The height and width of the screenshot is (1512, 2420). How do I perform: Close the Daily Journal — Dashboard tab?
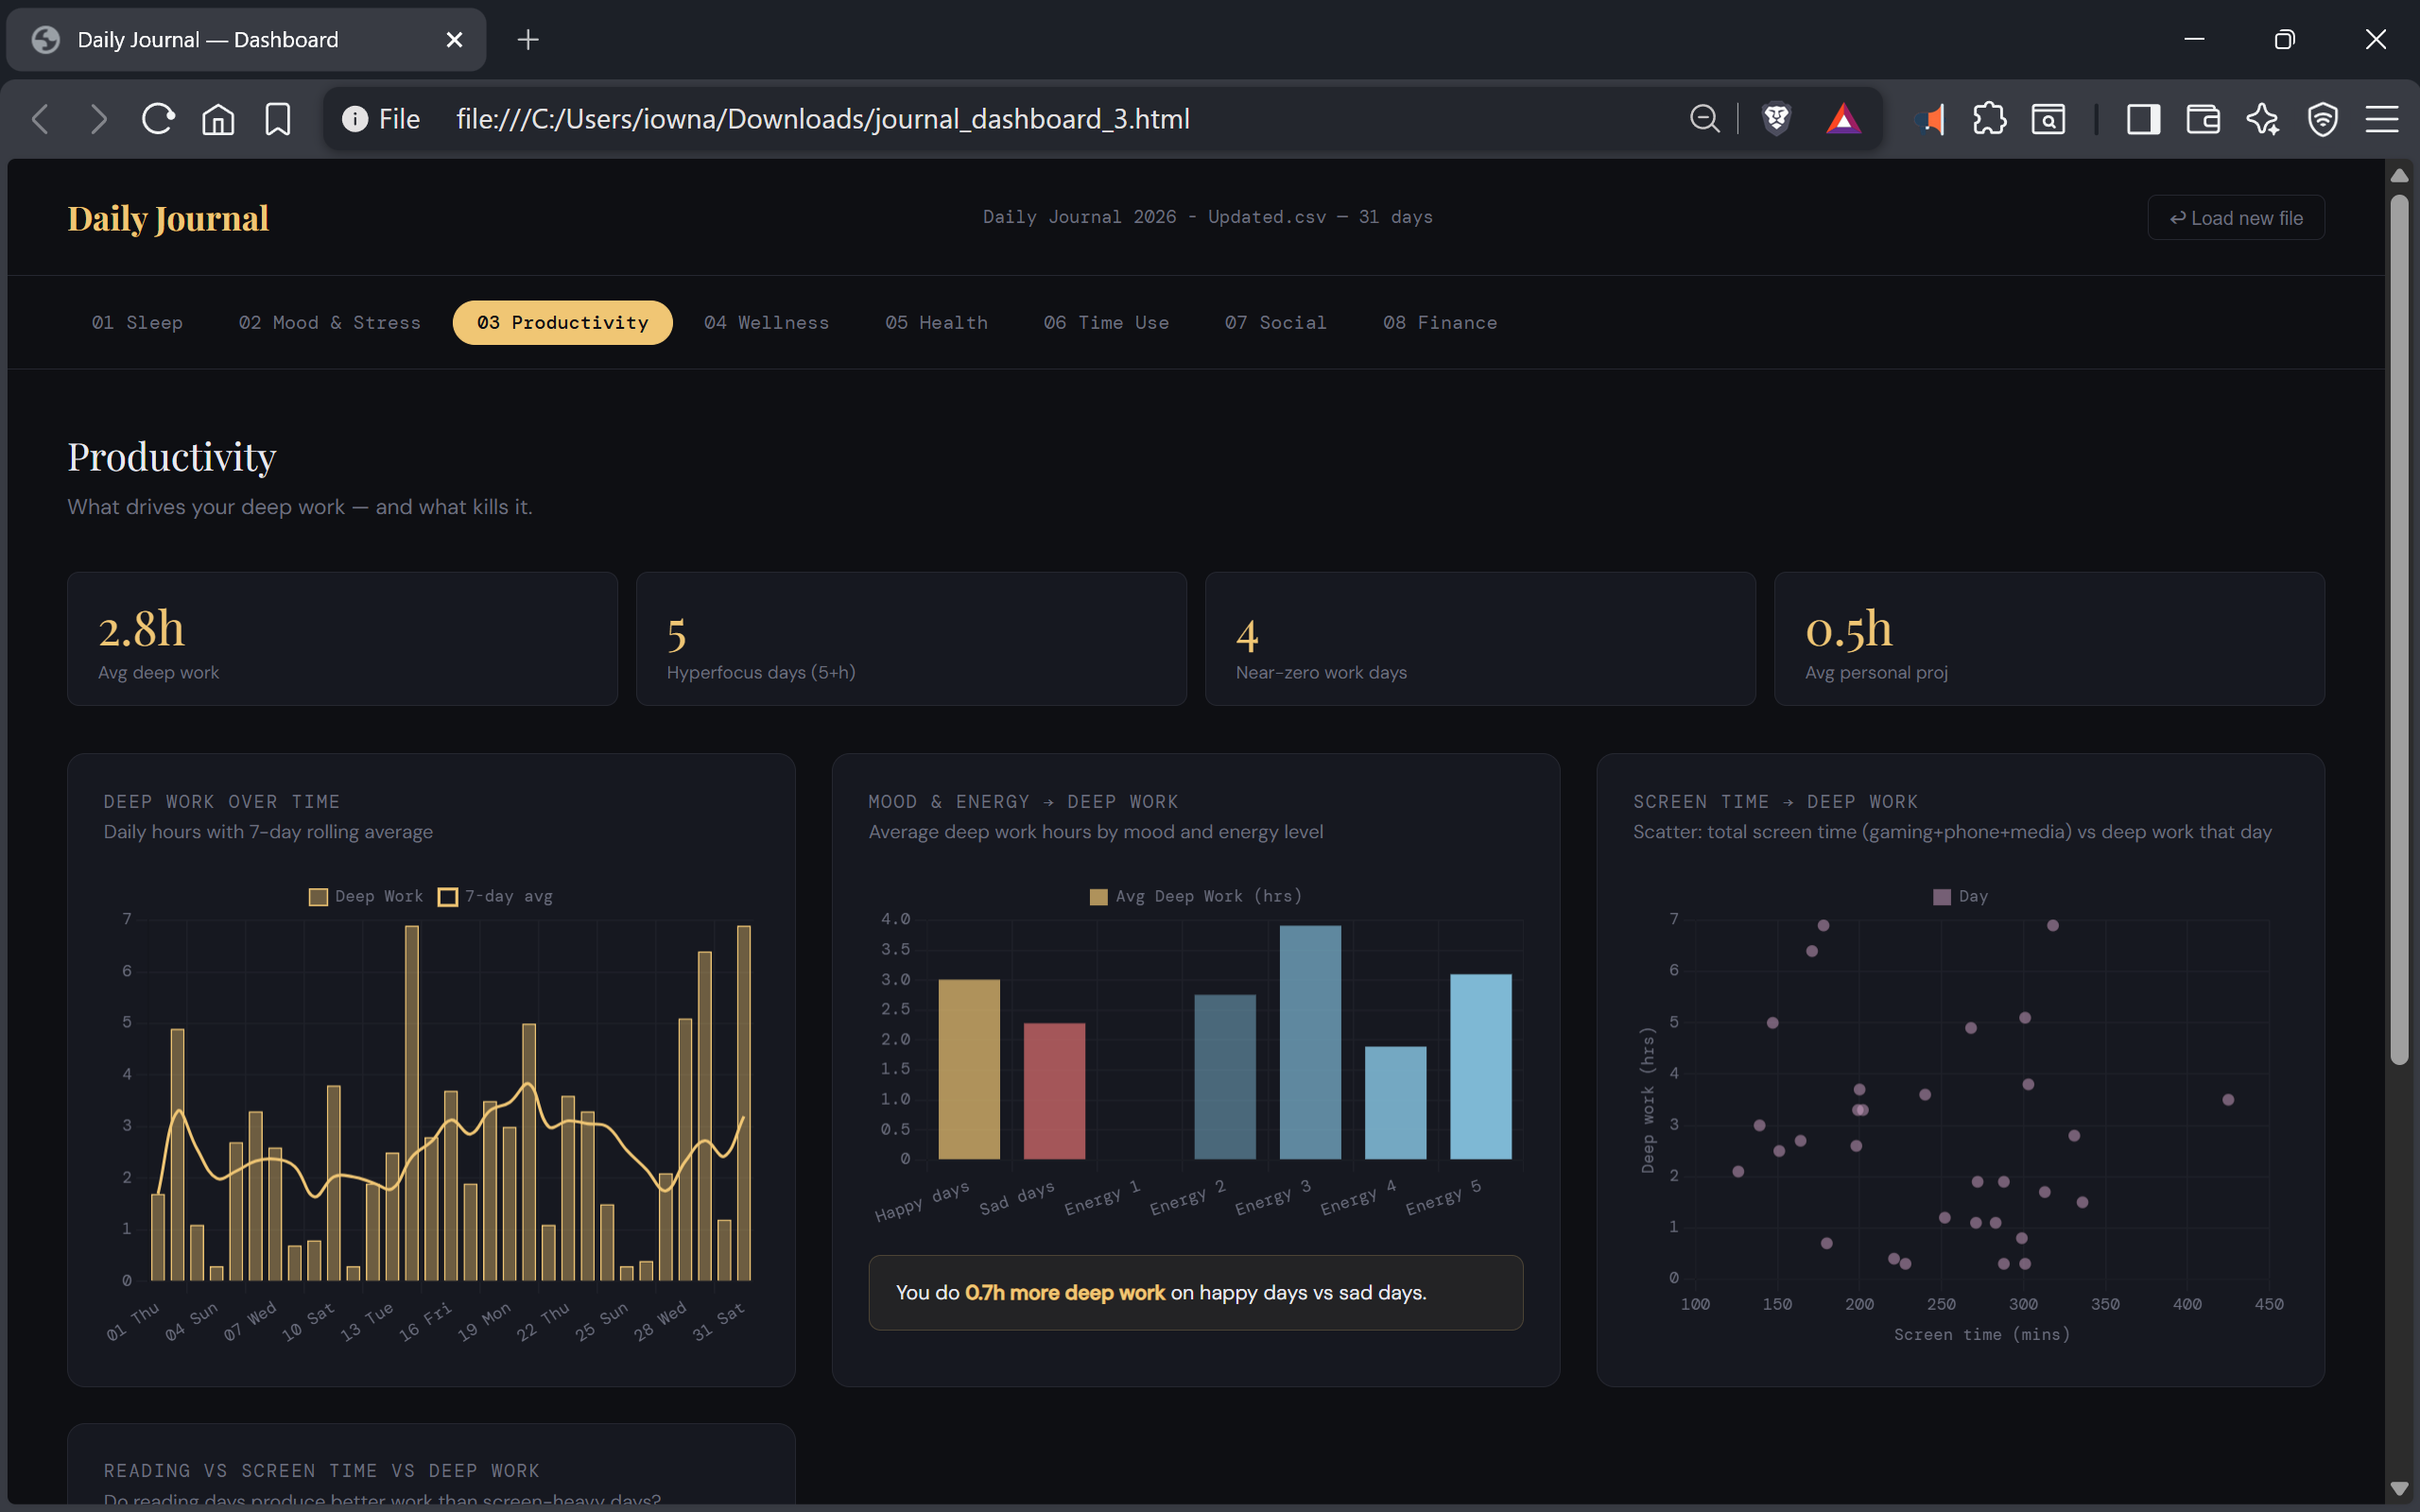[x=454, y=39]
